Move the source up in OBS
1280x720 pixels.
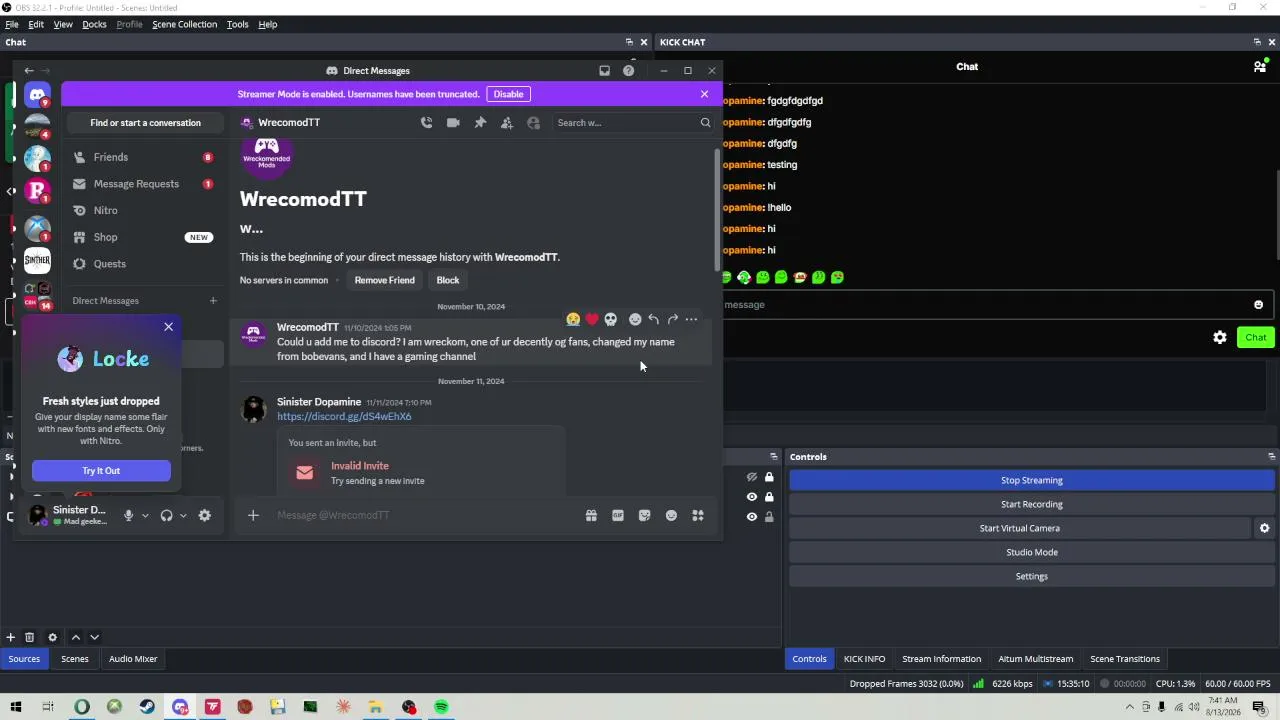tap(75, 637)
